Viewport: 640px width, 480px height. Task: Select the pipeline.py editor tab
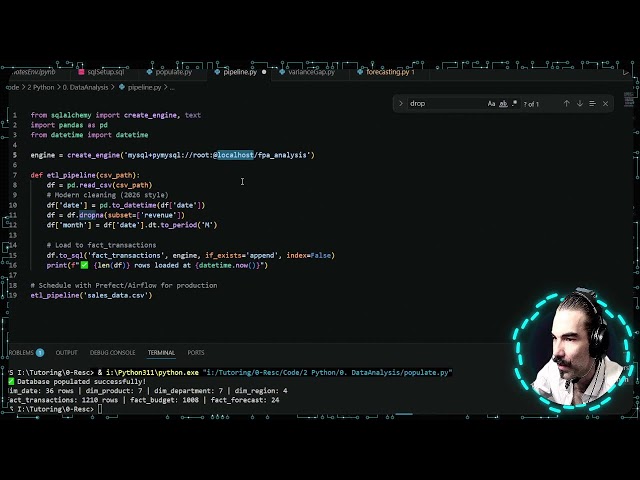pyautogui.click(x=240, y=72)
